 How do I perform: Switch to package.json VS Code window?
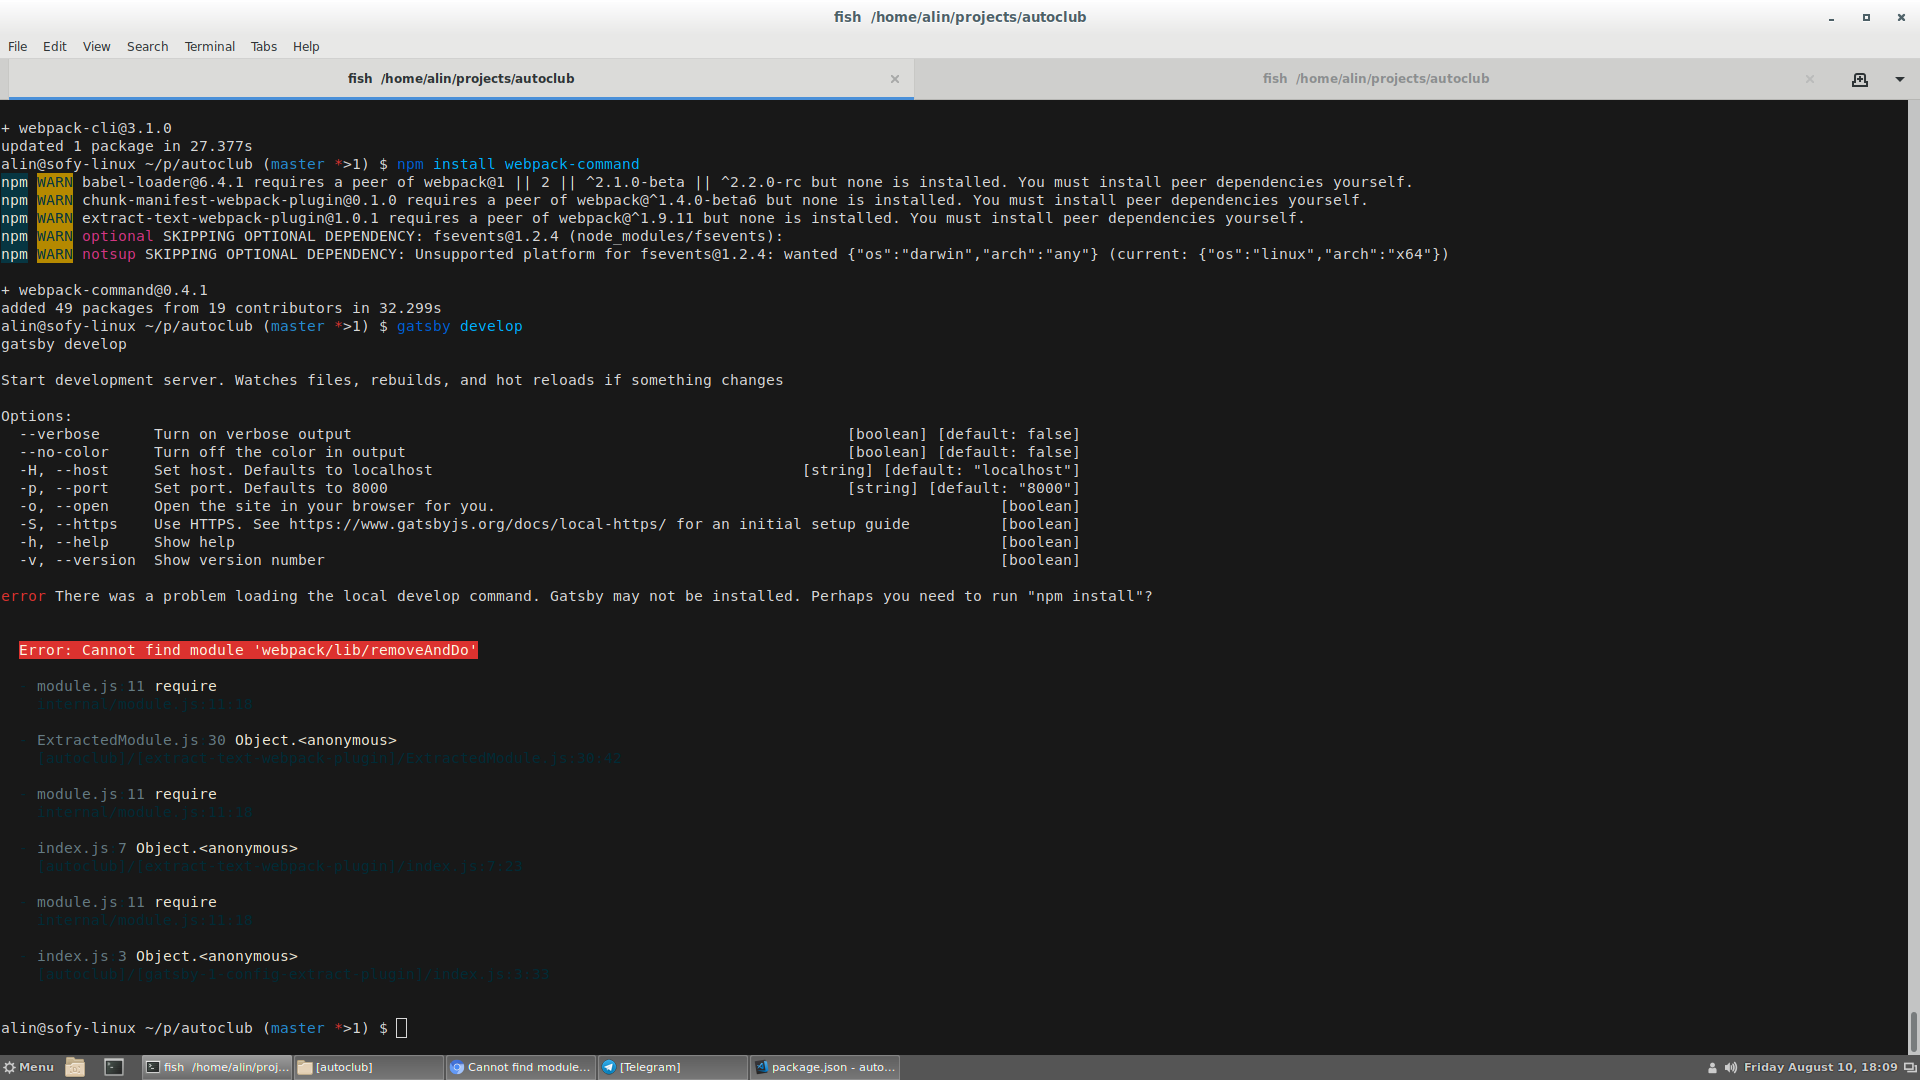(x=825, y=1067)
